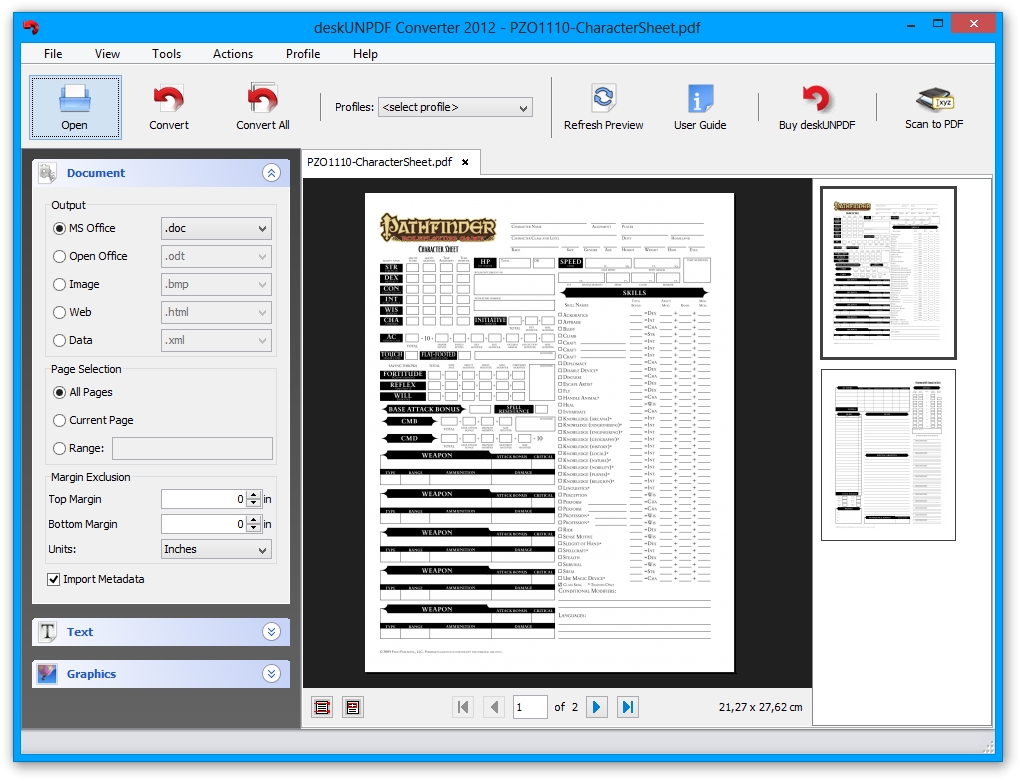This screenshot has width=1020, height=781.
Task: Open the Tools menu
Action: [167, 54]
